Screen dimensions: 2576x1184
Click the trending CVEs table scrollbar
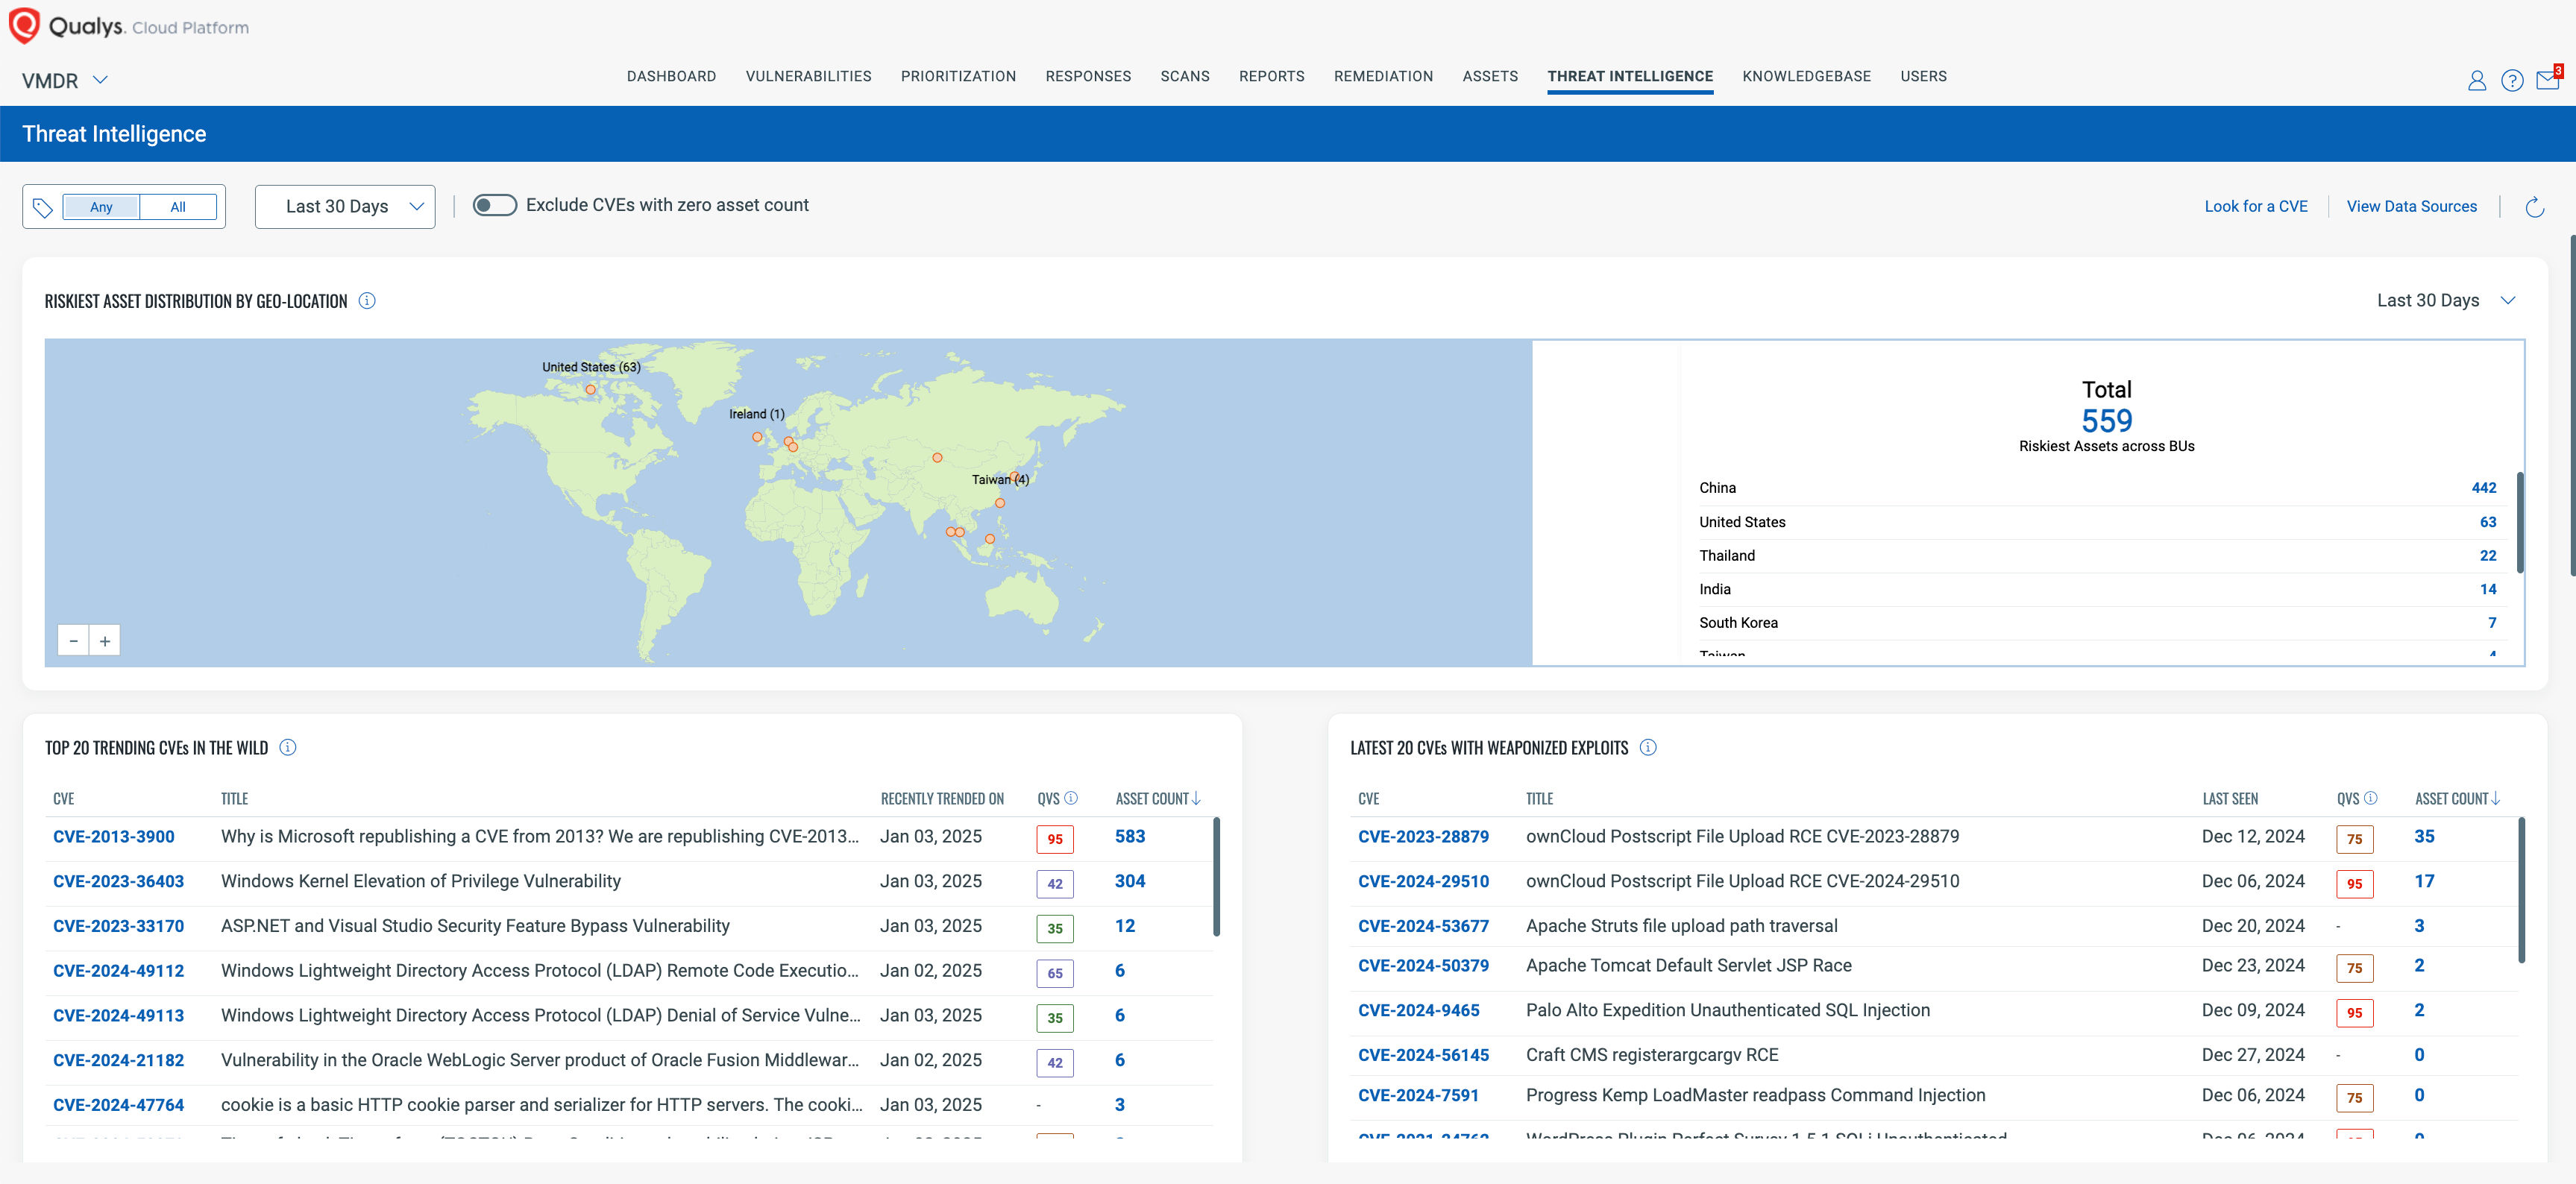pyautogui.click(x=1216, y=877)
